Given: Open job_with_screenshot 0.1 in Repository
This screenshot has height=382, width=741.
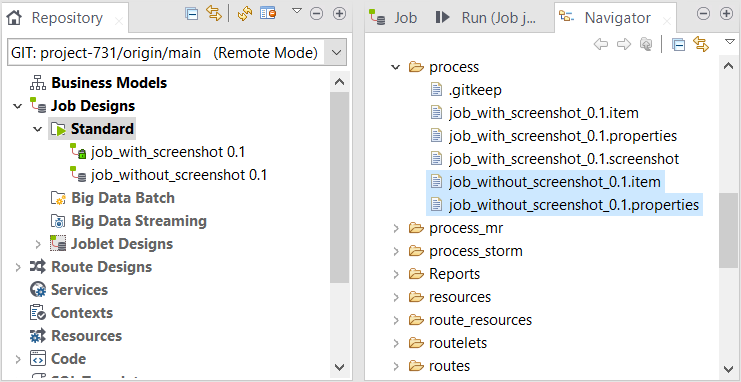Looking at the screenshot, I should [x=168, y=152].
